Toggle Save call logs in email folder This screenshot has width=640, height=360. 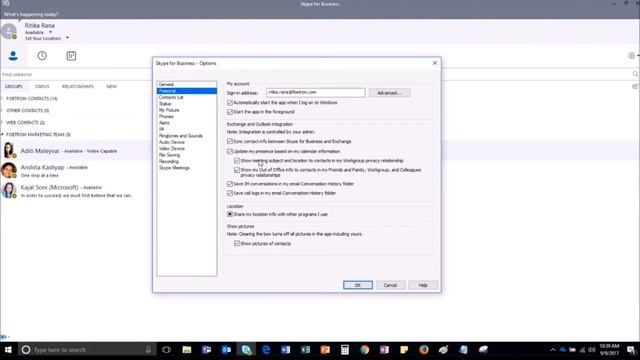click(x=230, y=193)
